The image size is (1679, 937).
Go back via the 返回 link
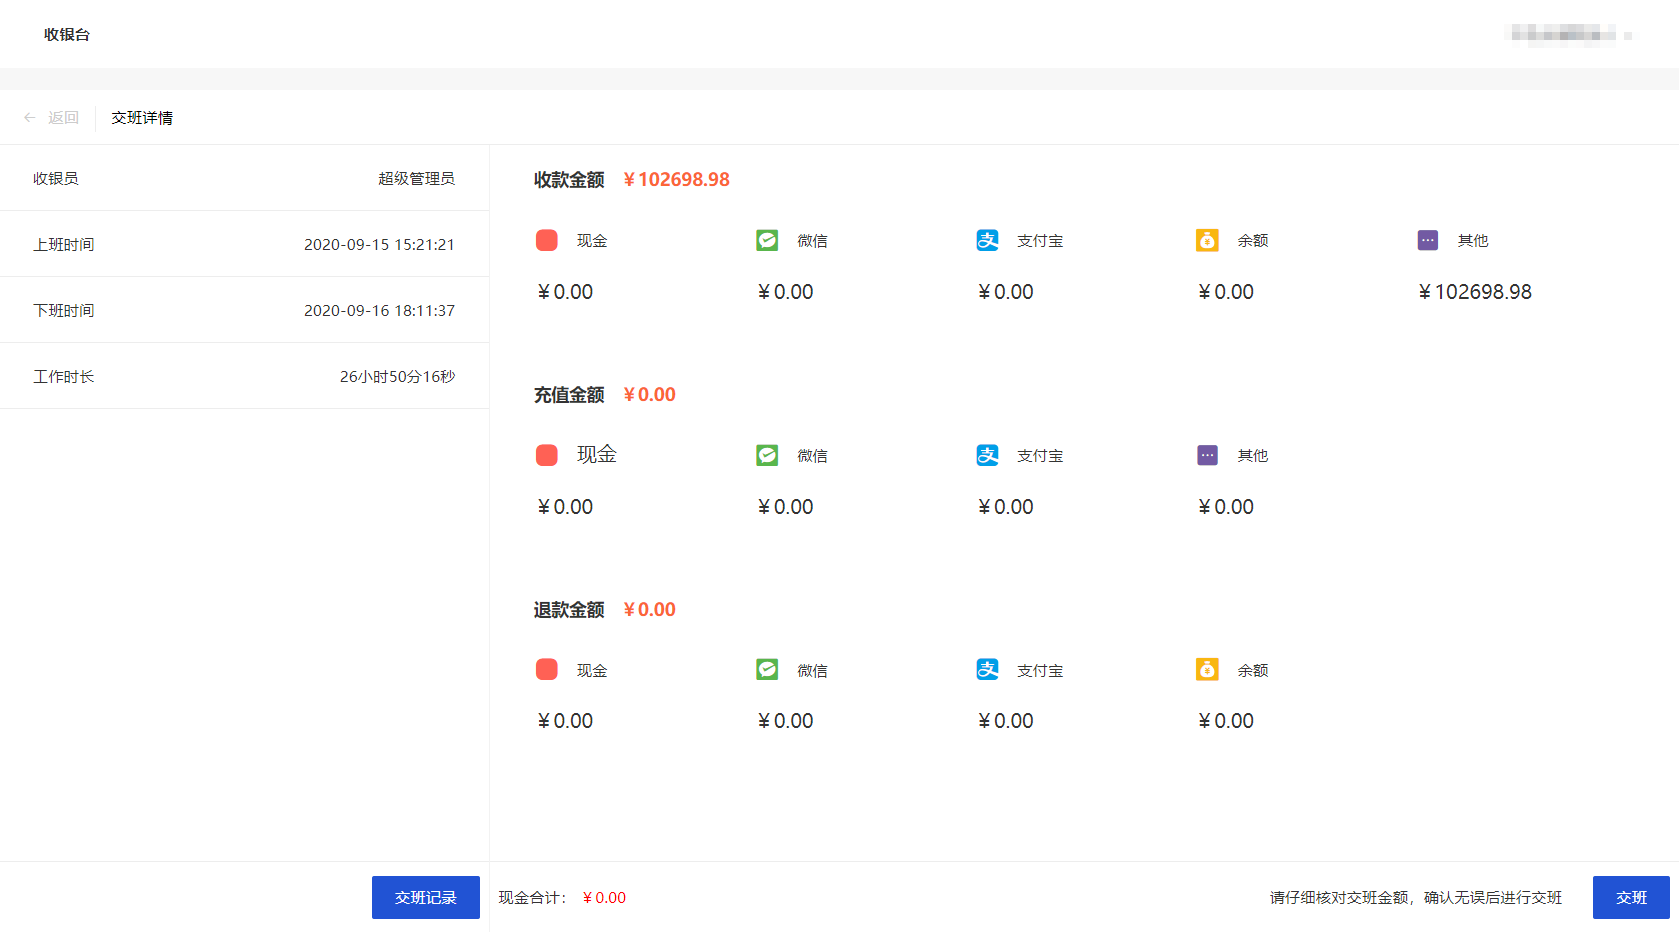pos(63,118)
